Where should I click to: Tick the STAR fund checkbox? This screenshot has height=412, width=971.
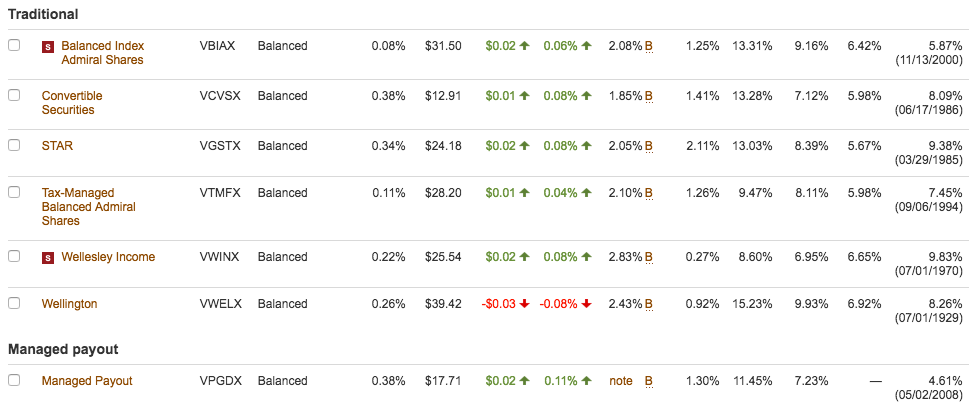point(14,145)
